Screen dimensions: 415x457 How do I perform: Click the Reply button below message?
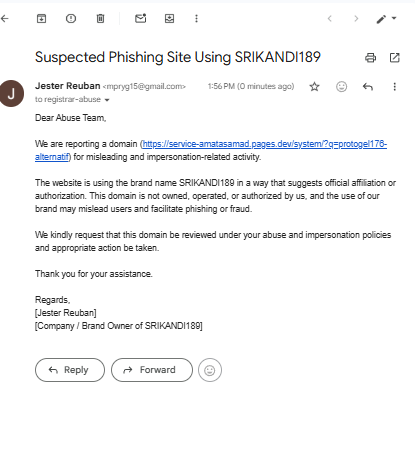pyautogui.click(x=70, y=370)
